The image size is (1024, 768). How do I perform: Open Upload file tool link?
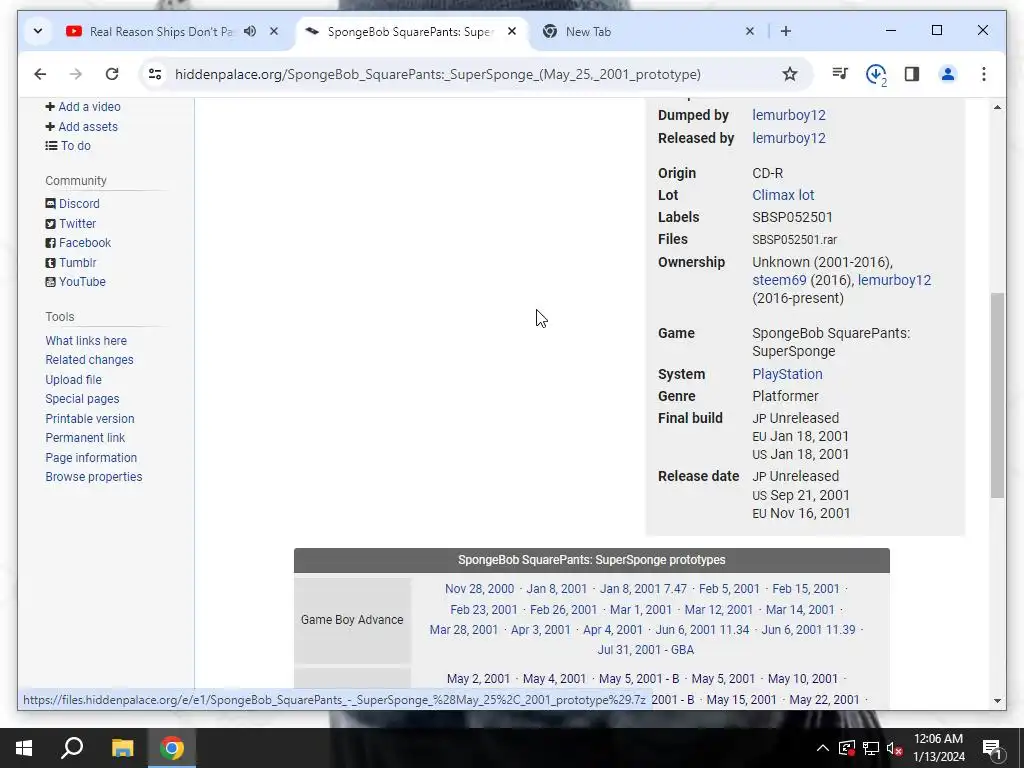click(73, 379)
